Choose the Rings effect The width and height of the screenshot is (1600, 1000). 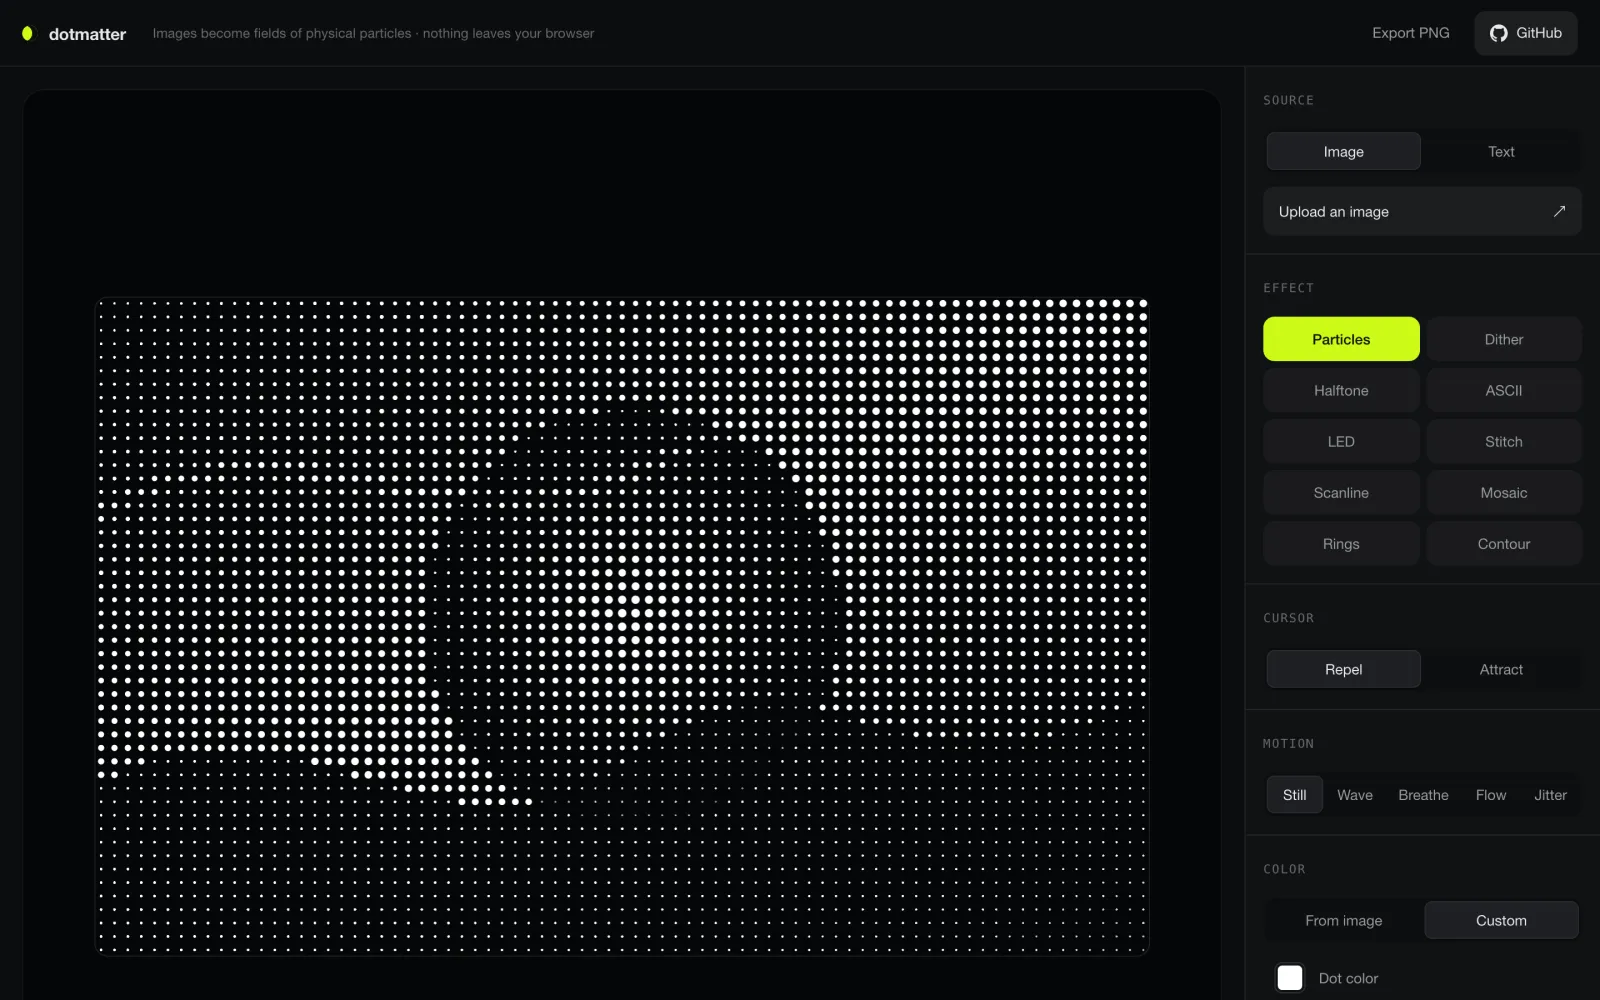[x=1341, y=543]
